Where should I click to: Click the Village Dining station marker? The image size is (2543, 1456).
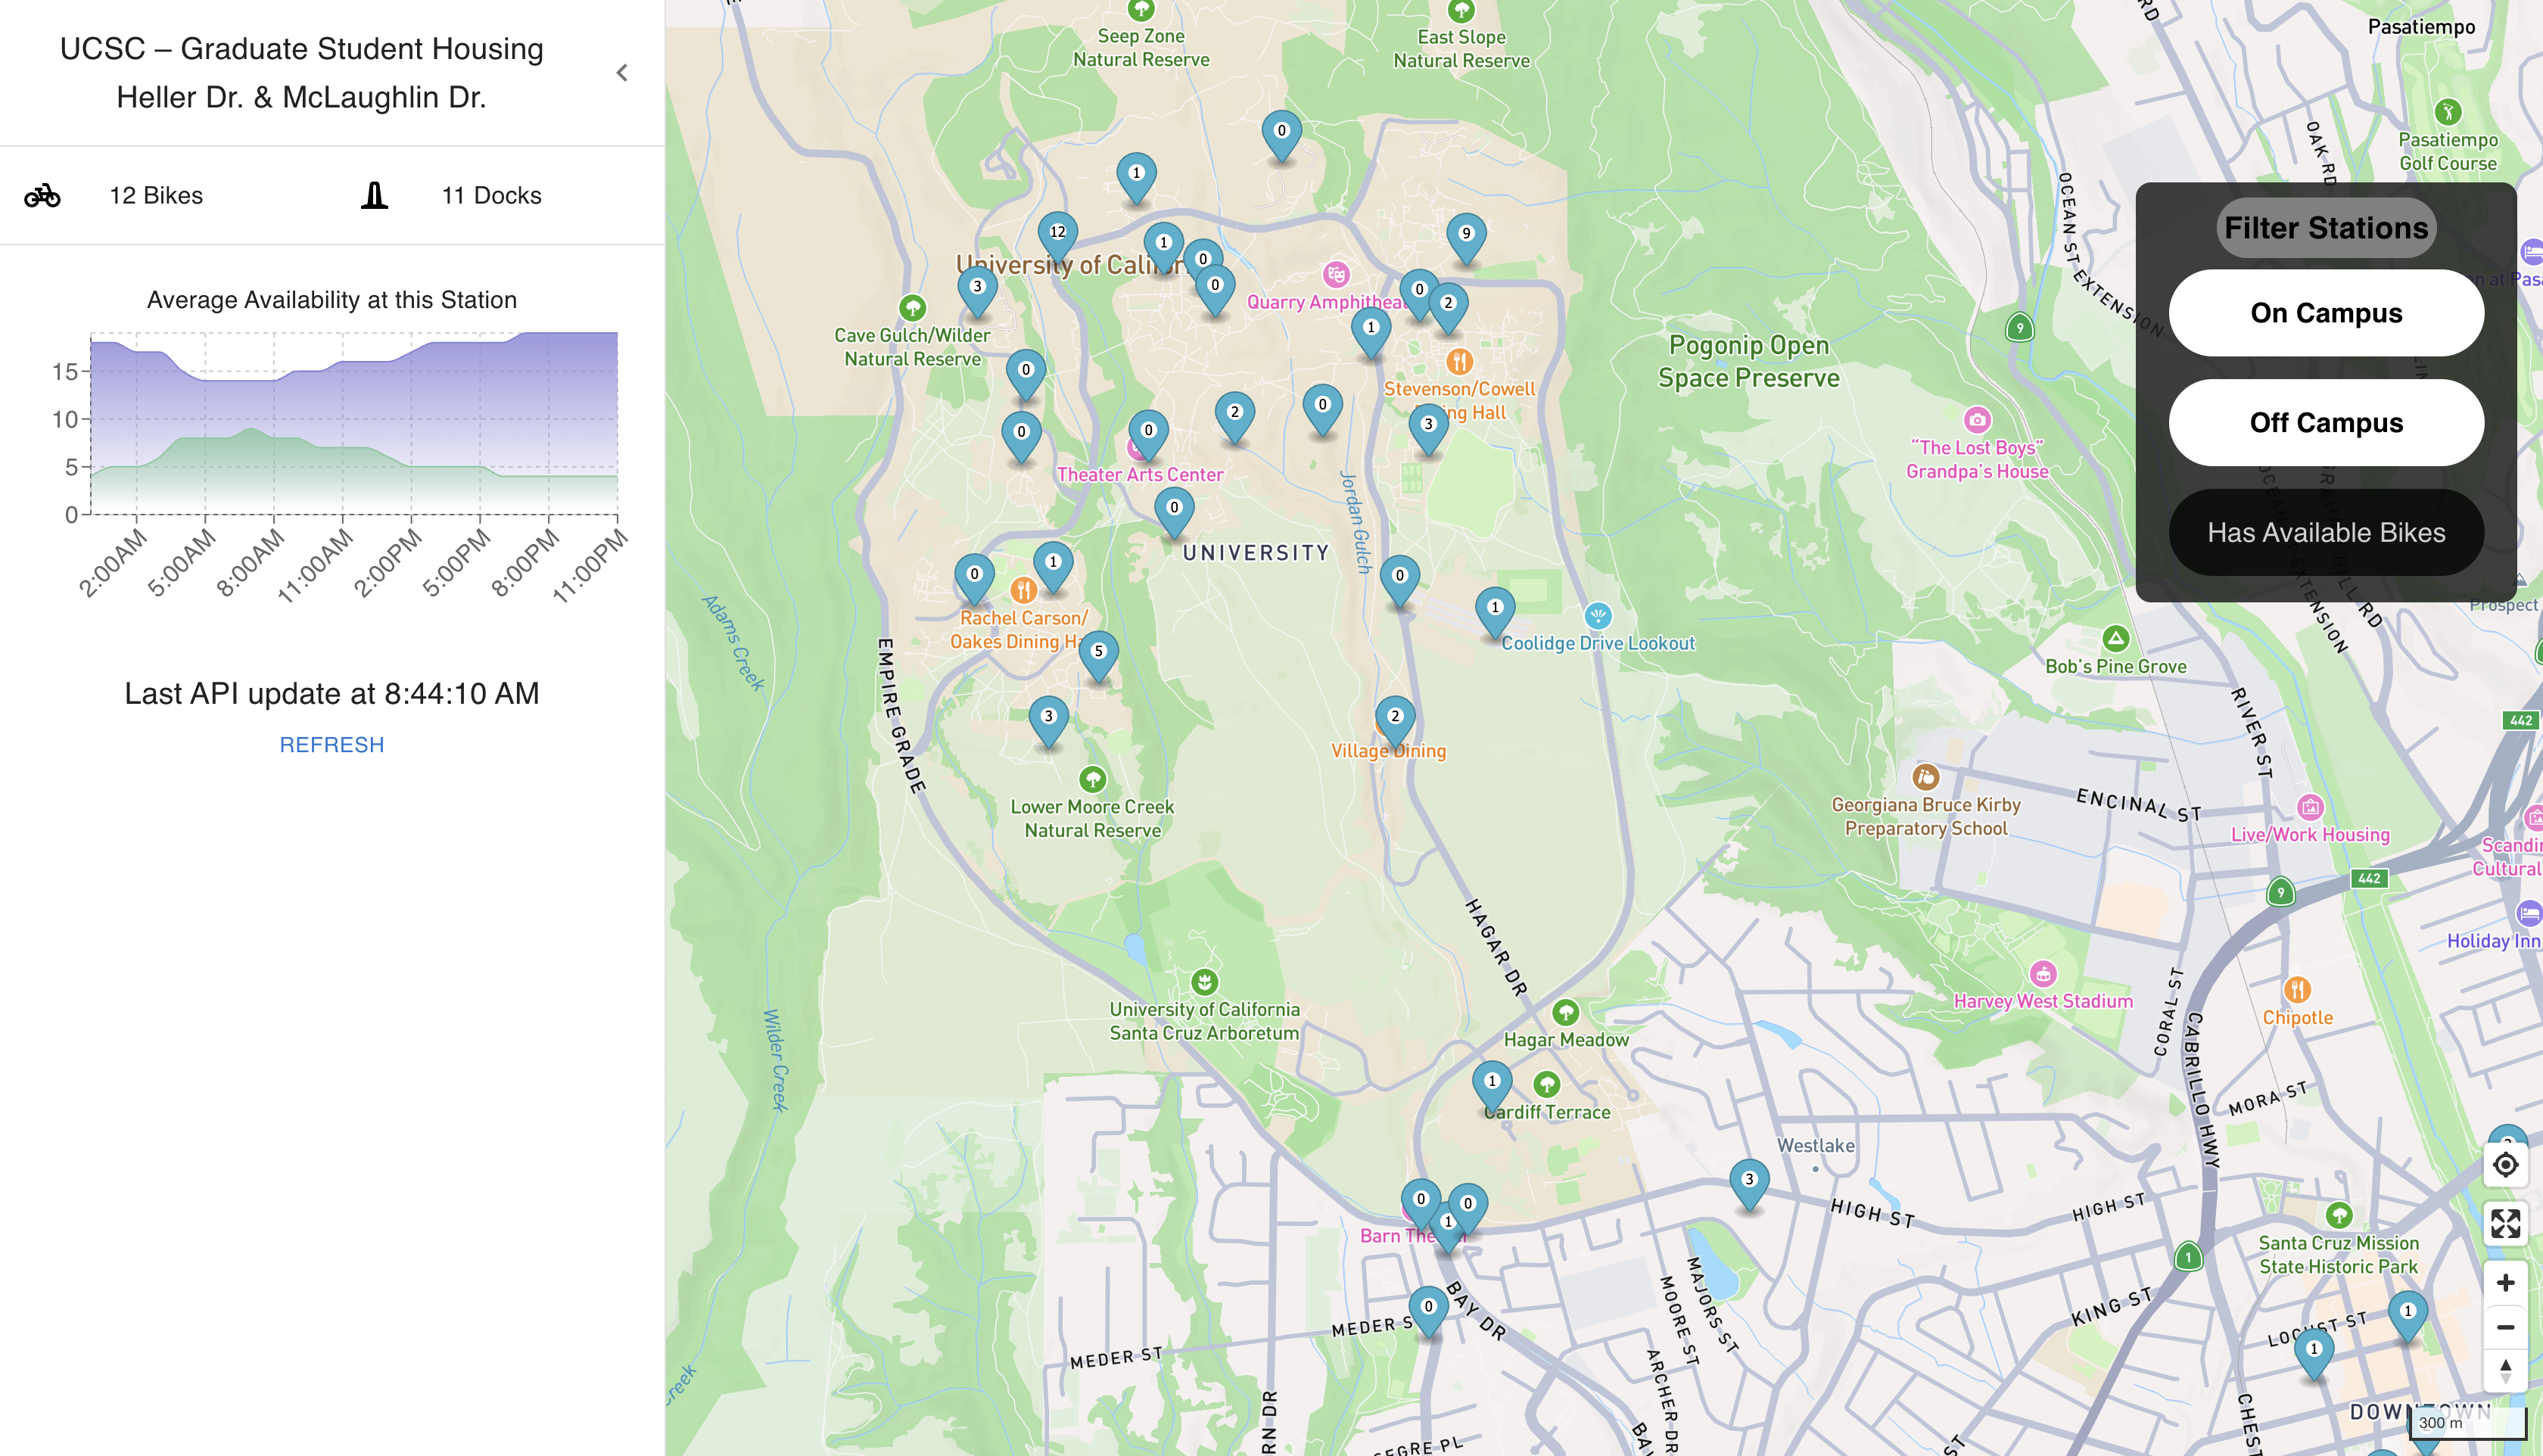tap(1394, 718)
